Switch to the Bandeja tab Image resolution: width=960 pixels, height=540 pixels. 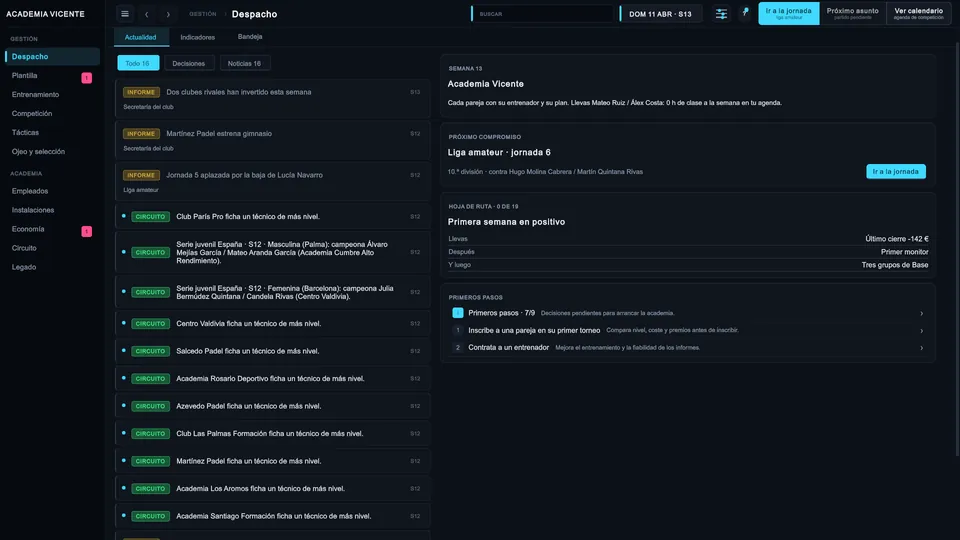pyautogui.click(x=250, y=37)
